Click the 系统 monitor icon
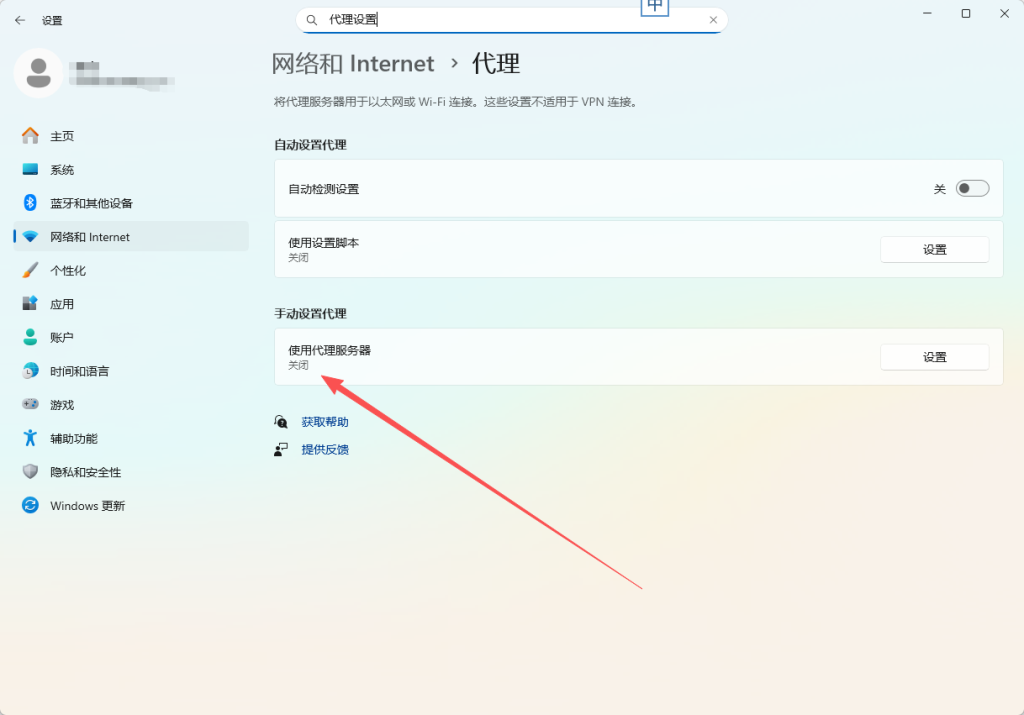Screen dimensions: 1024x715 30,170
